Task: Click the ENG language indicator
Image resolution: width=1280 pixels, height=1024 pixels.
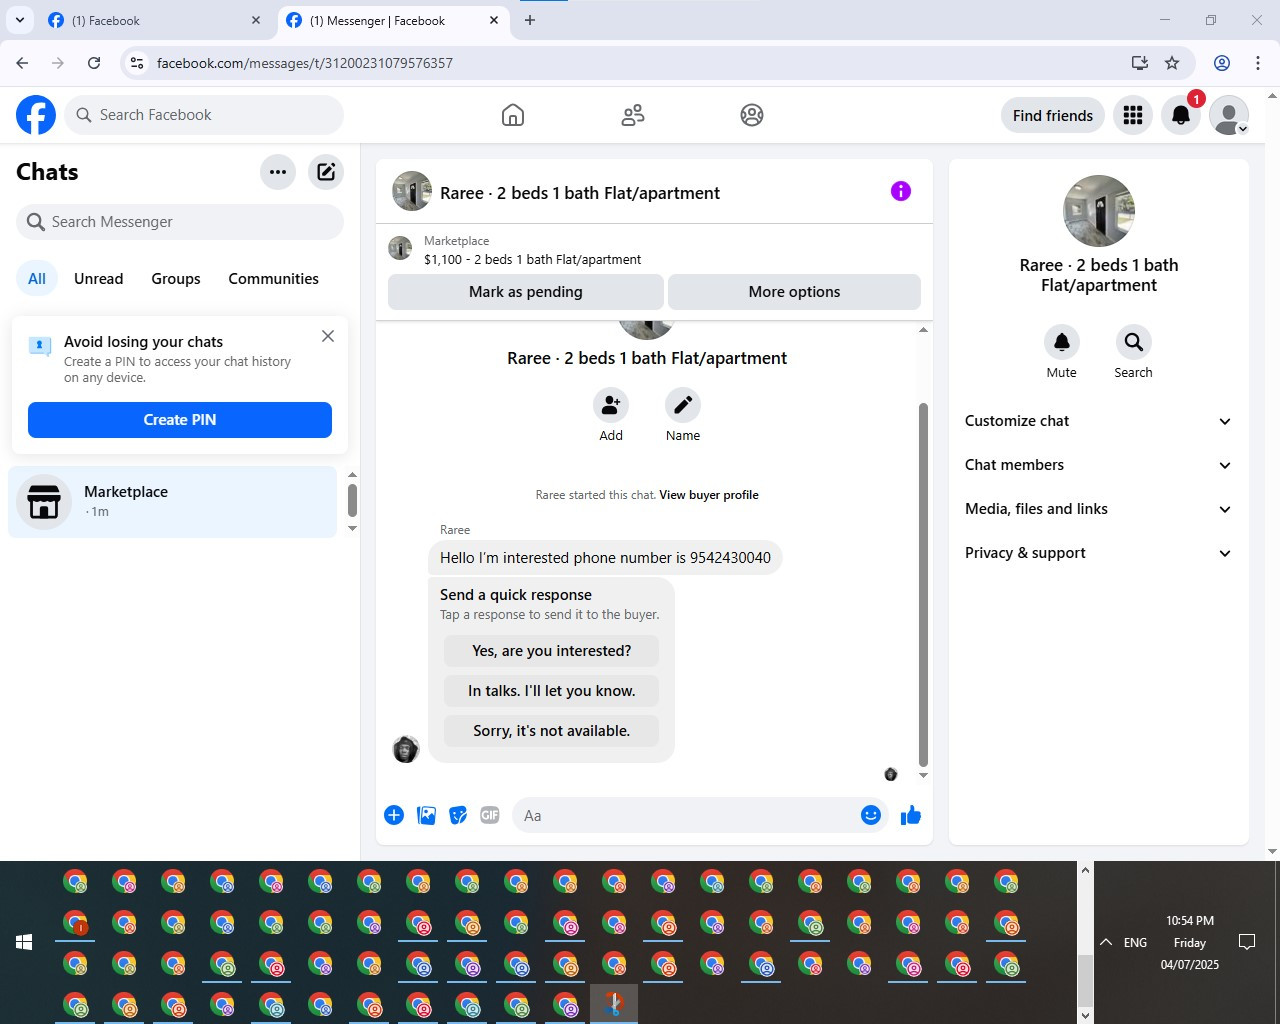Action: (1136, 942)
